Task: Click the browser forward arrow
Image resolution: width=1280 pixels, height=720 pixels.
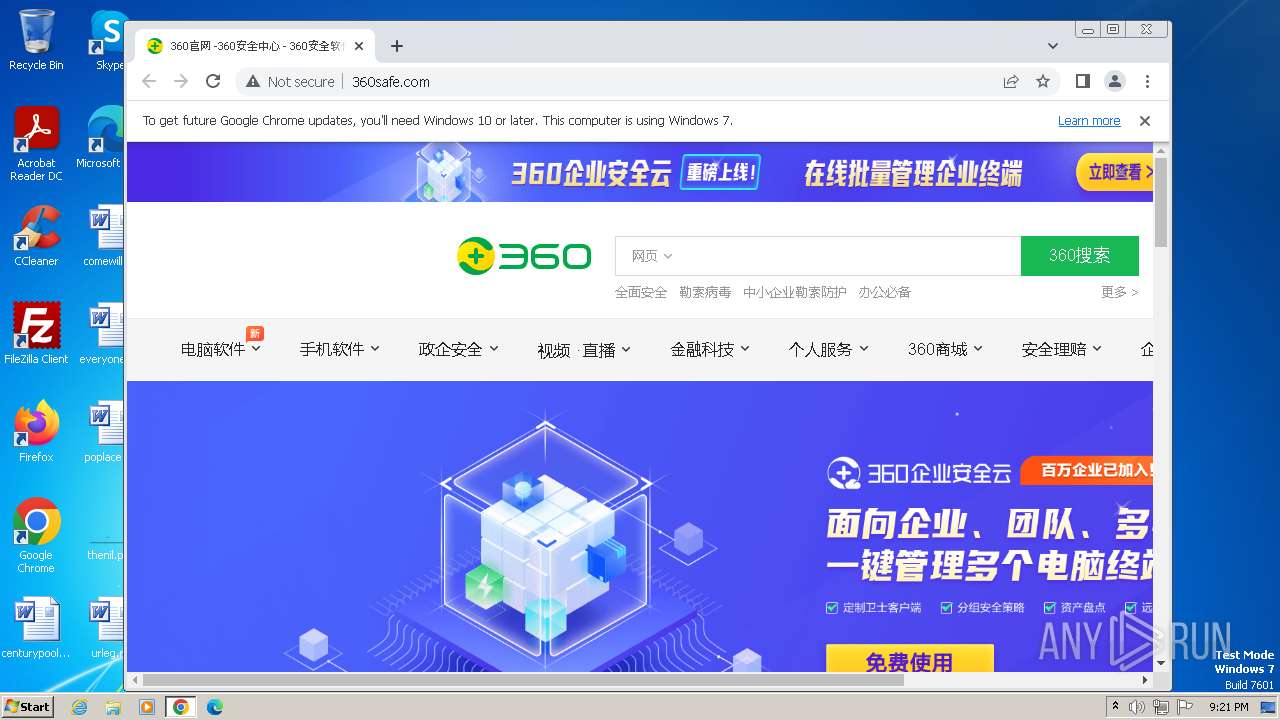Action: click(x=181, y=82)
